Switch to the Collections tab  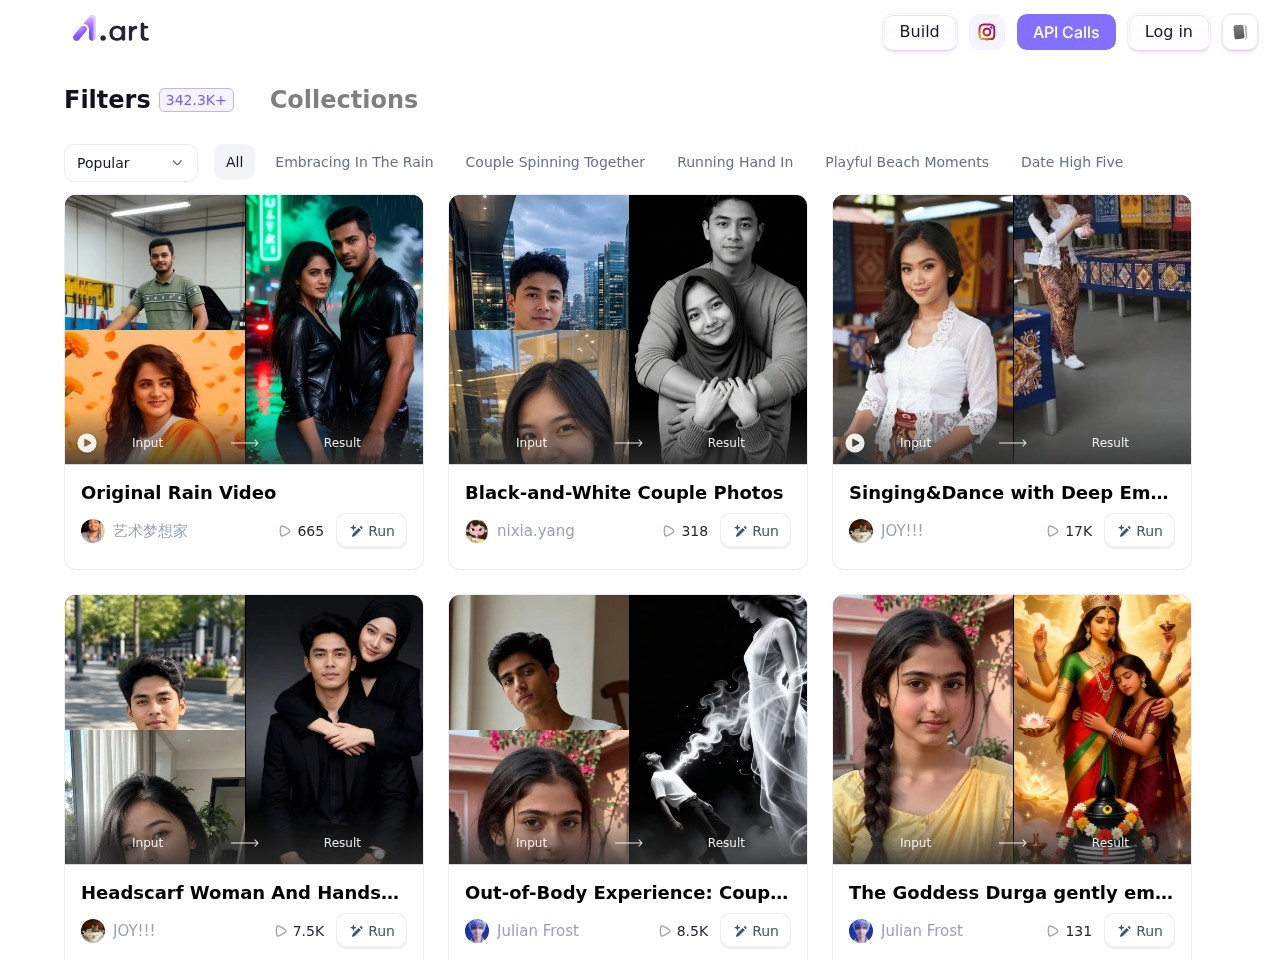click(x=344, y=99)
